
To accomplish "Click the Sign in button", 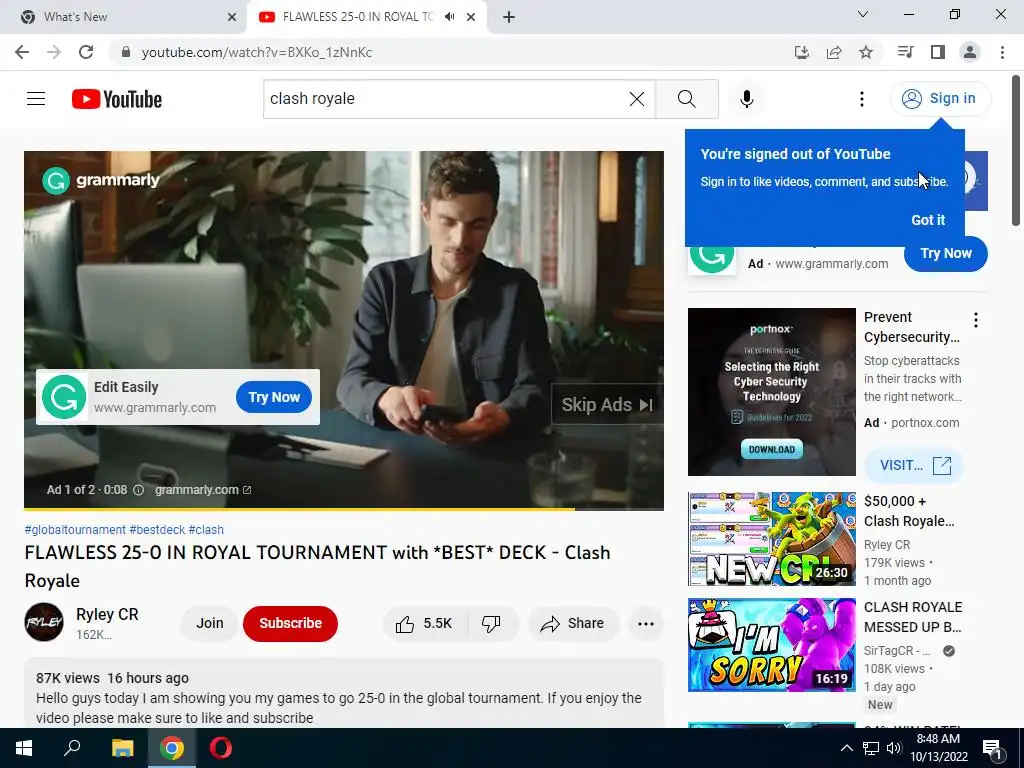I will pyautogui.click(x=940, y=99).
